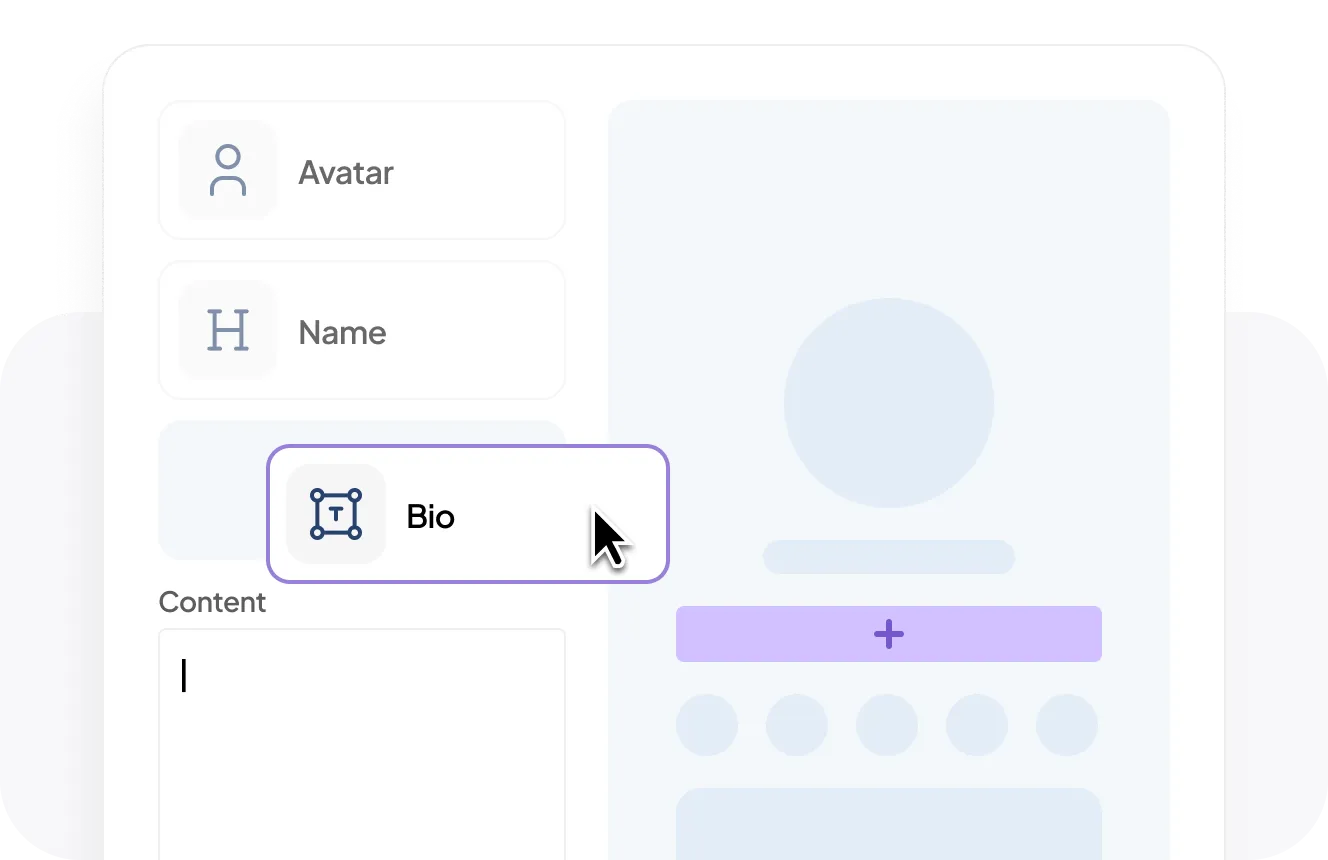Click the Avatar person icon

tap(228, 170)
